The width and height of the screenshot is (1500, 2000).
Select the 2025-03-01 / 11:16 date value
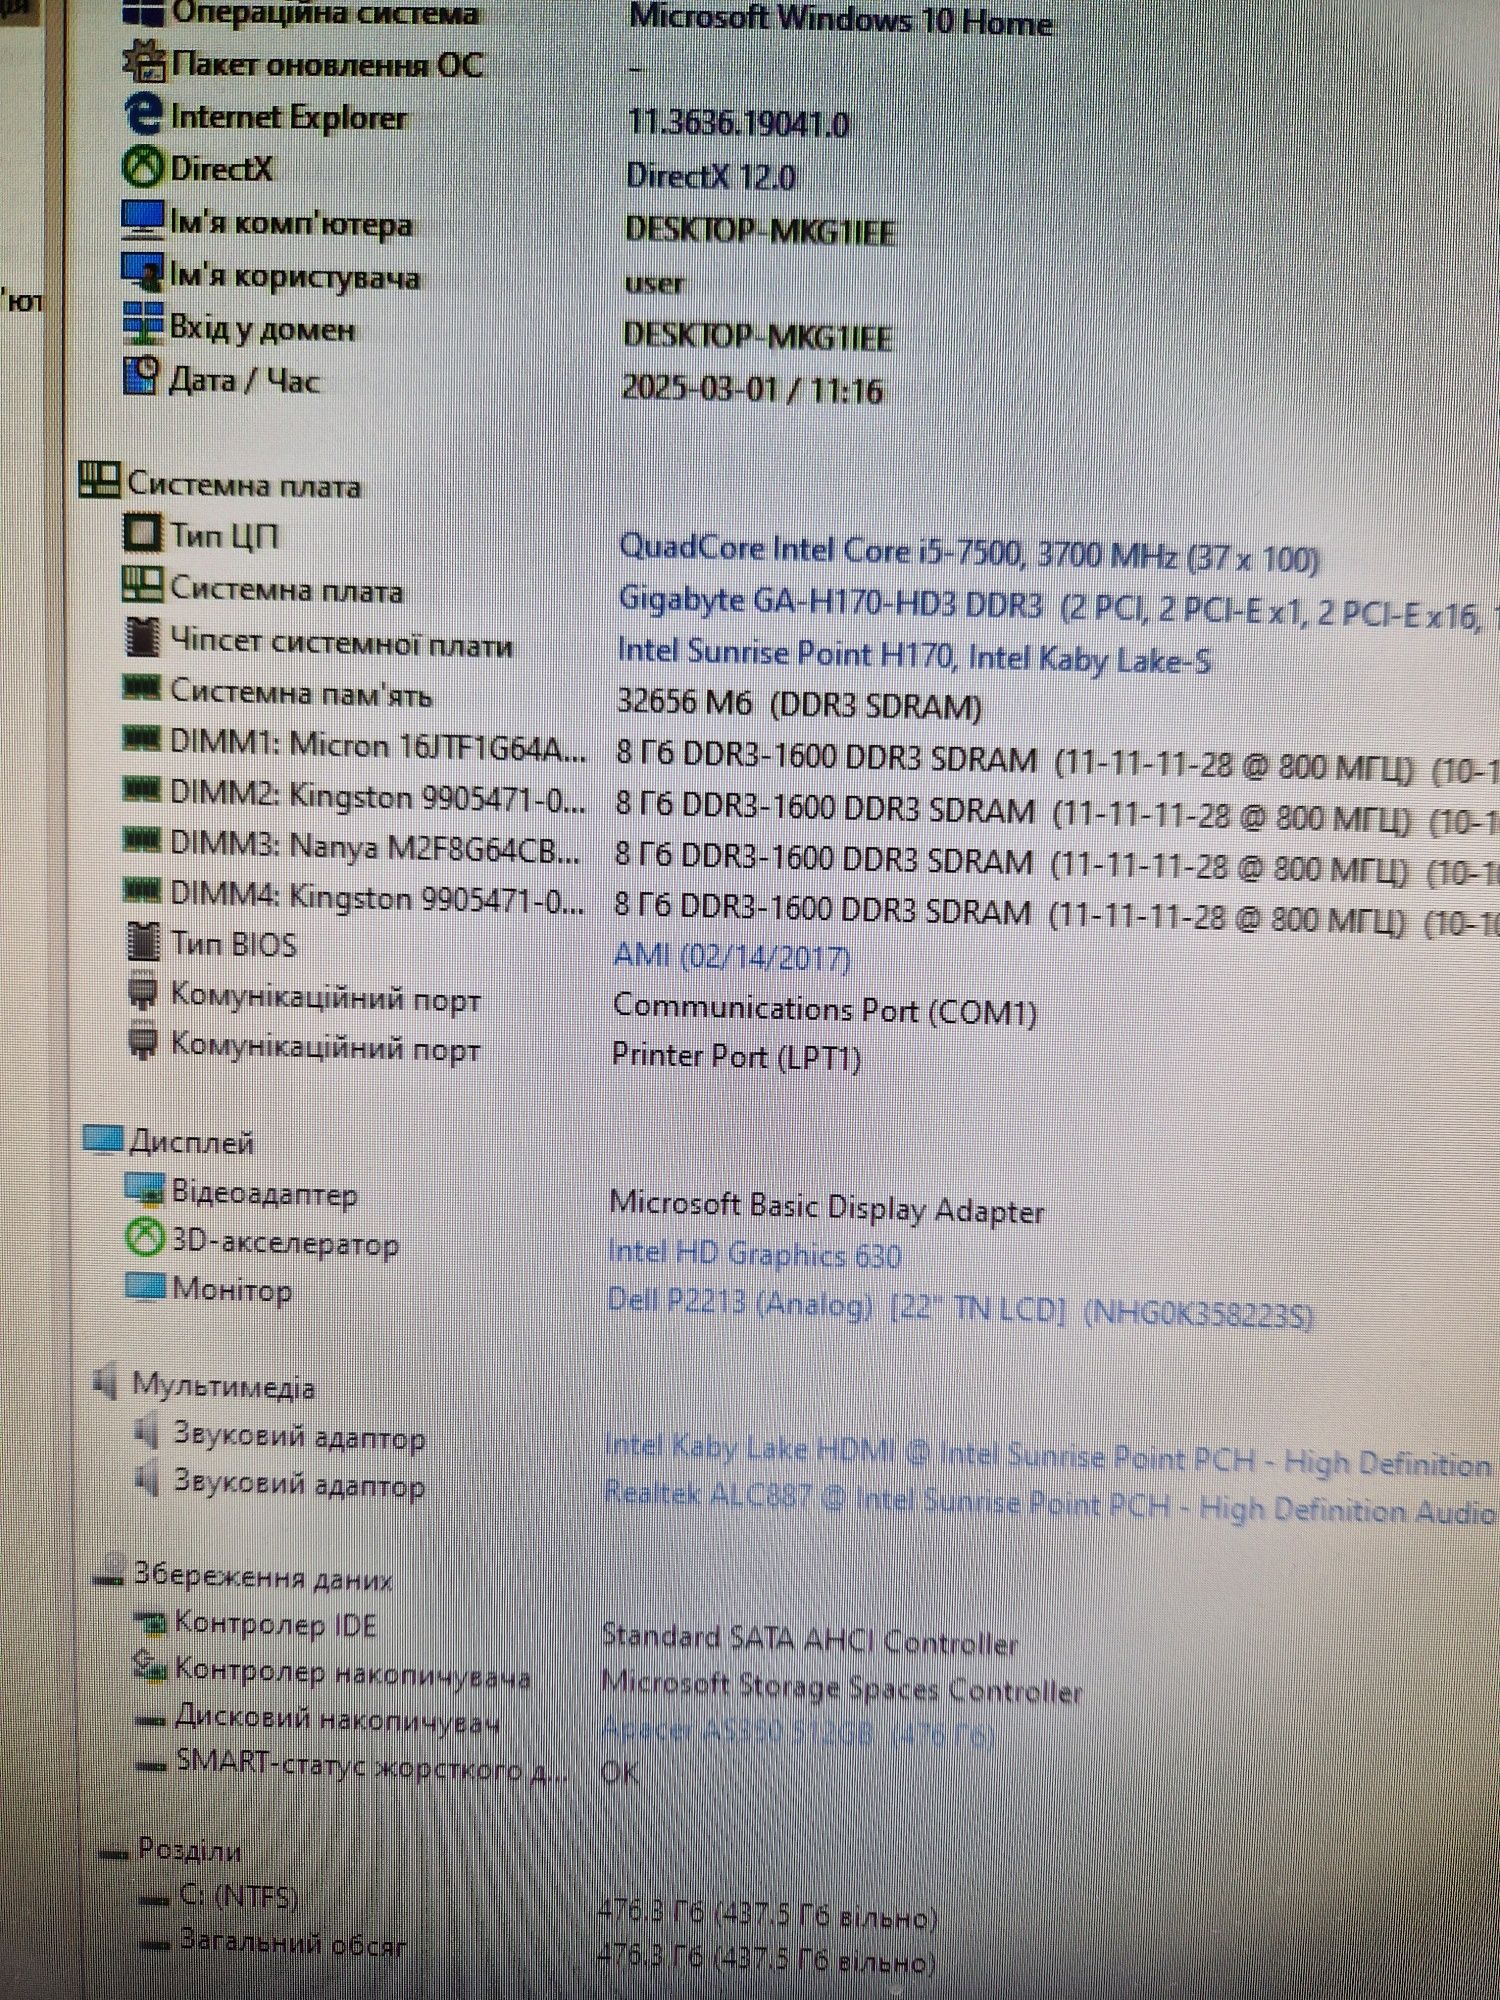(752, 388)
